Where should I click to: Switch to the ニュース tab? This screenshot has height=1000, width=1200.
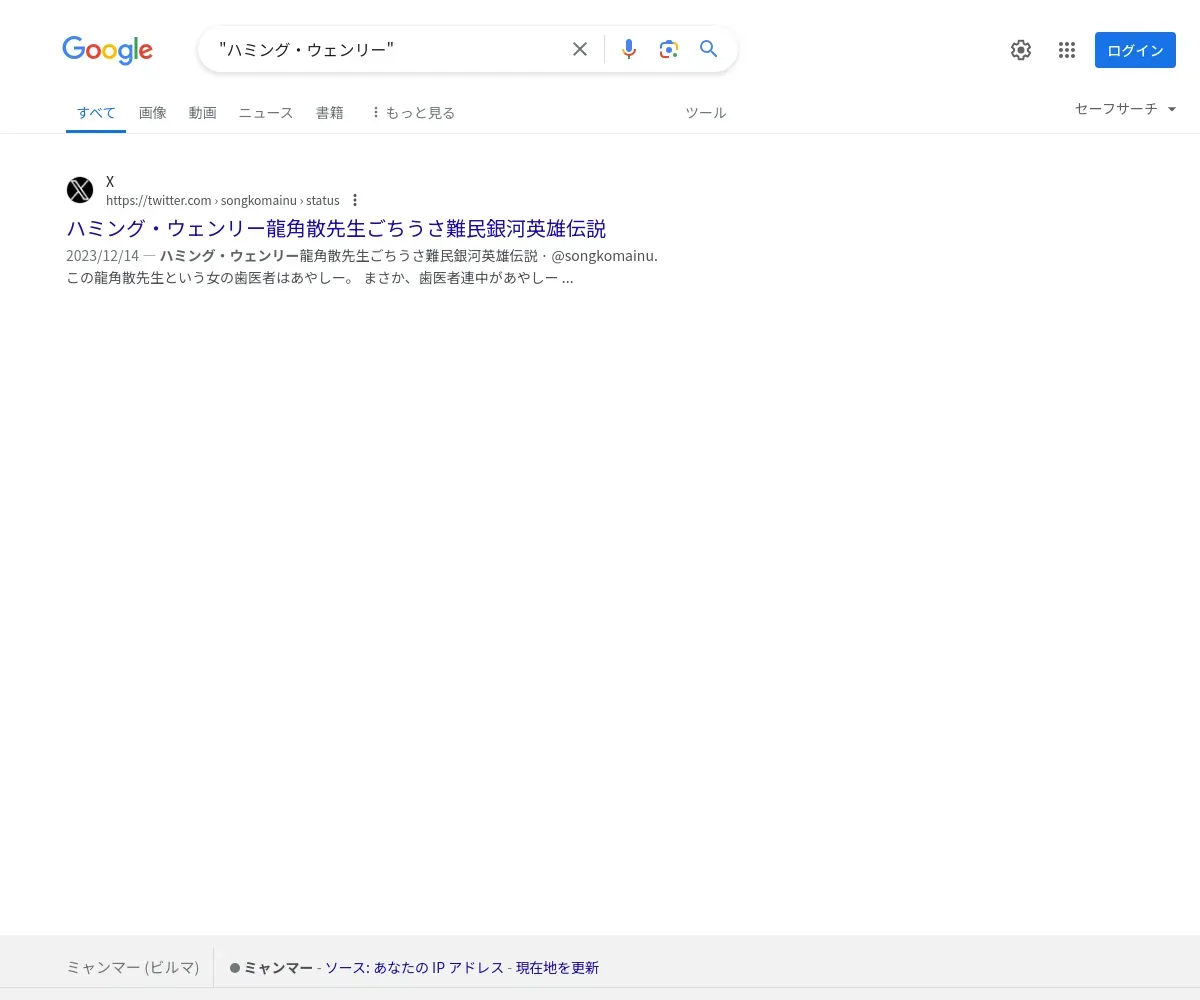point(266,113)
